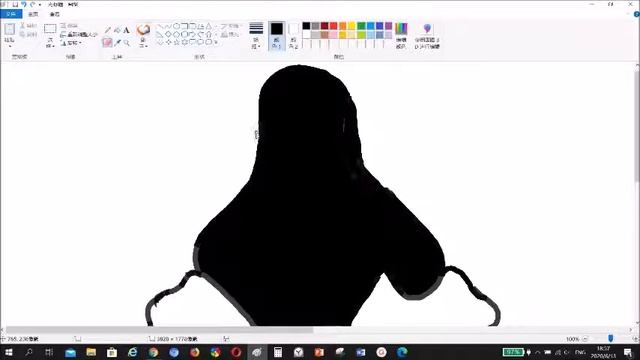Pick the purple palette color
The height and width of the screenshot is (360, 640).
tap(389, 26)
